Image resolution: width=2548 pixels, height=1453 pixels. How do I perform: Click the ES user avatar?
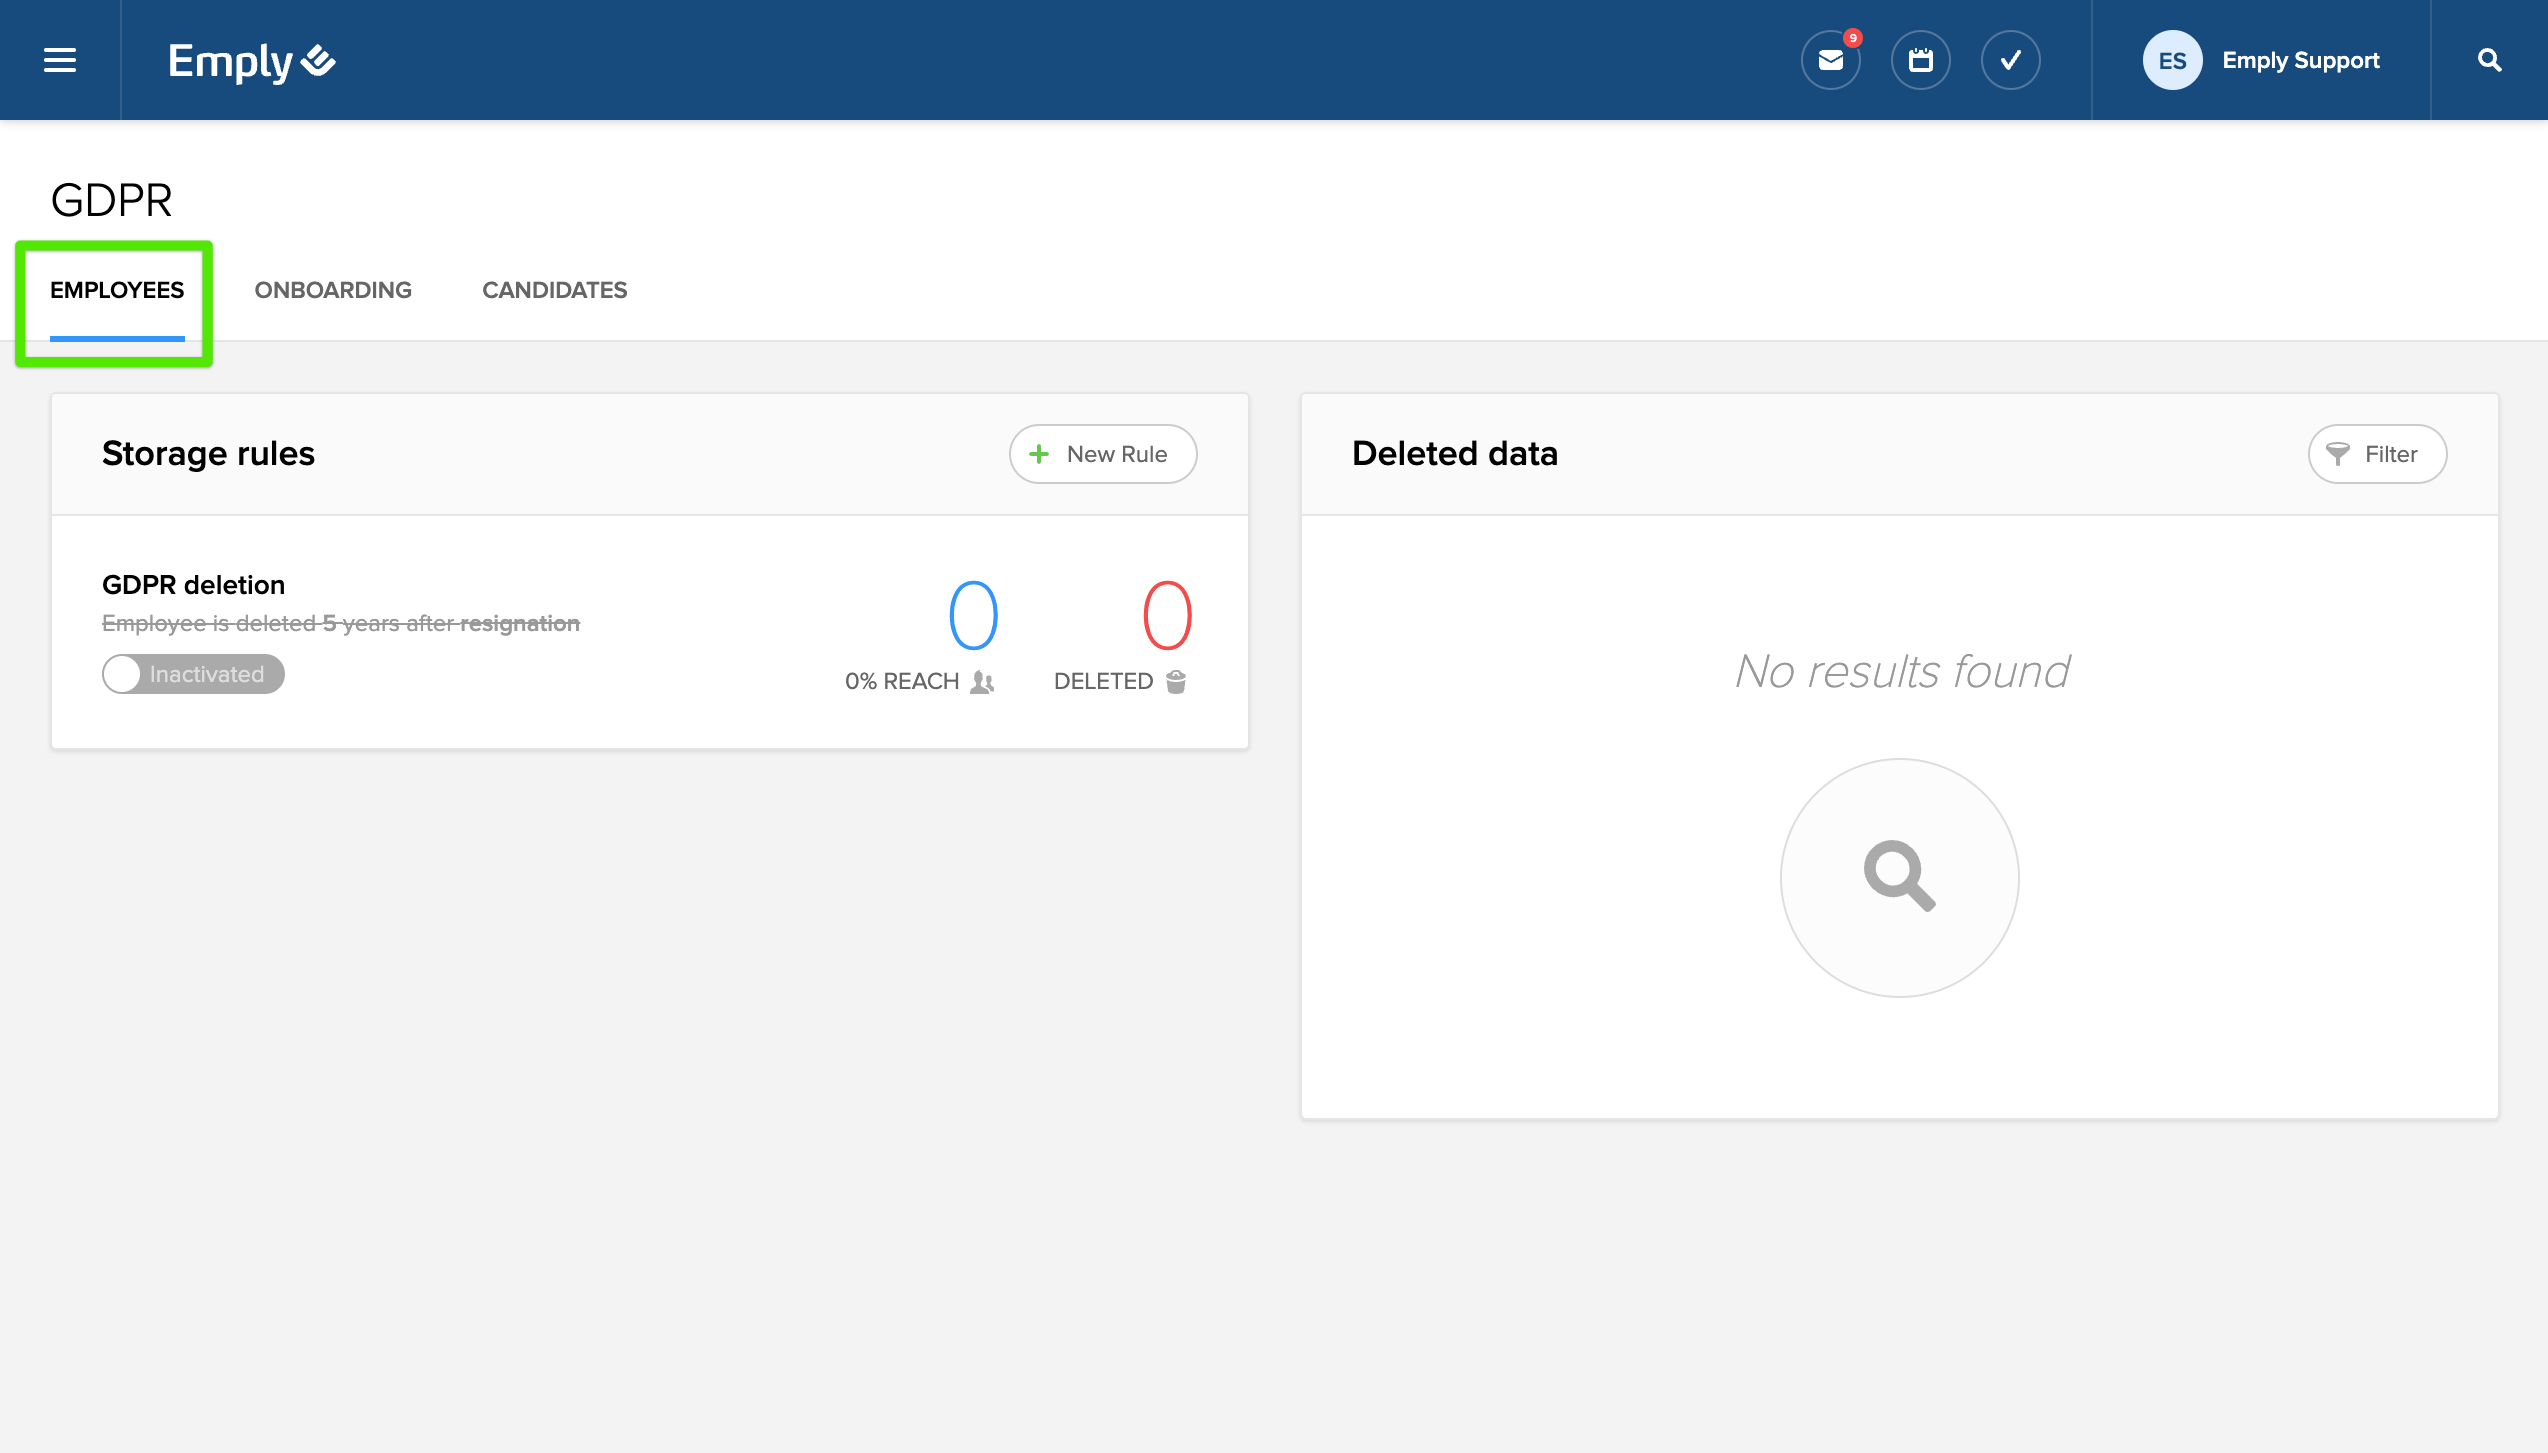(x=2171, y=60)
